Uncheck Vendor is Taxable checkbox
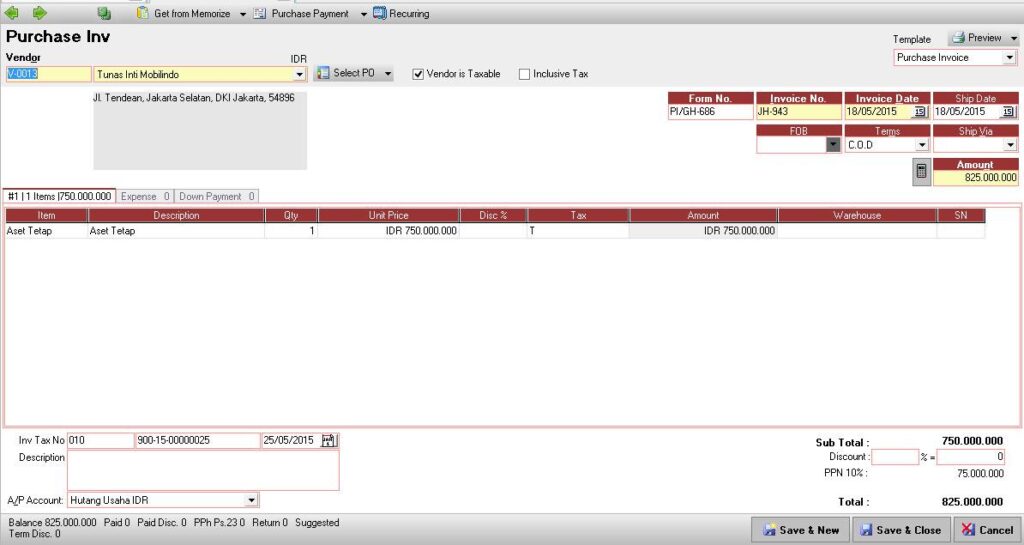This screenshot has height=545, width=1024. (x=418, y=74)
